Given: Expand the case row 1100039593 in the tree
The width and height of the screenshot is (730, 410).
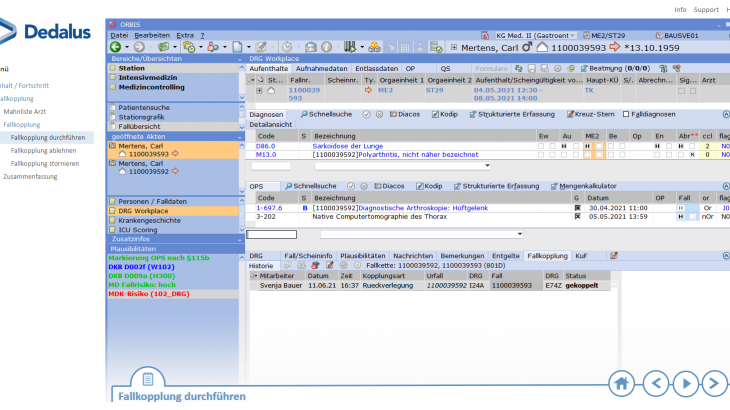Looking at the screenshot, I should coord(258,90).
